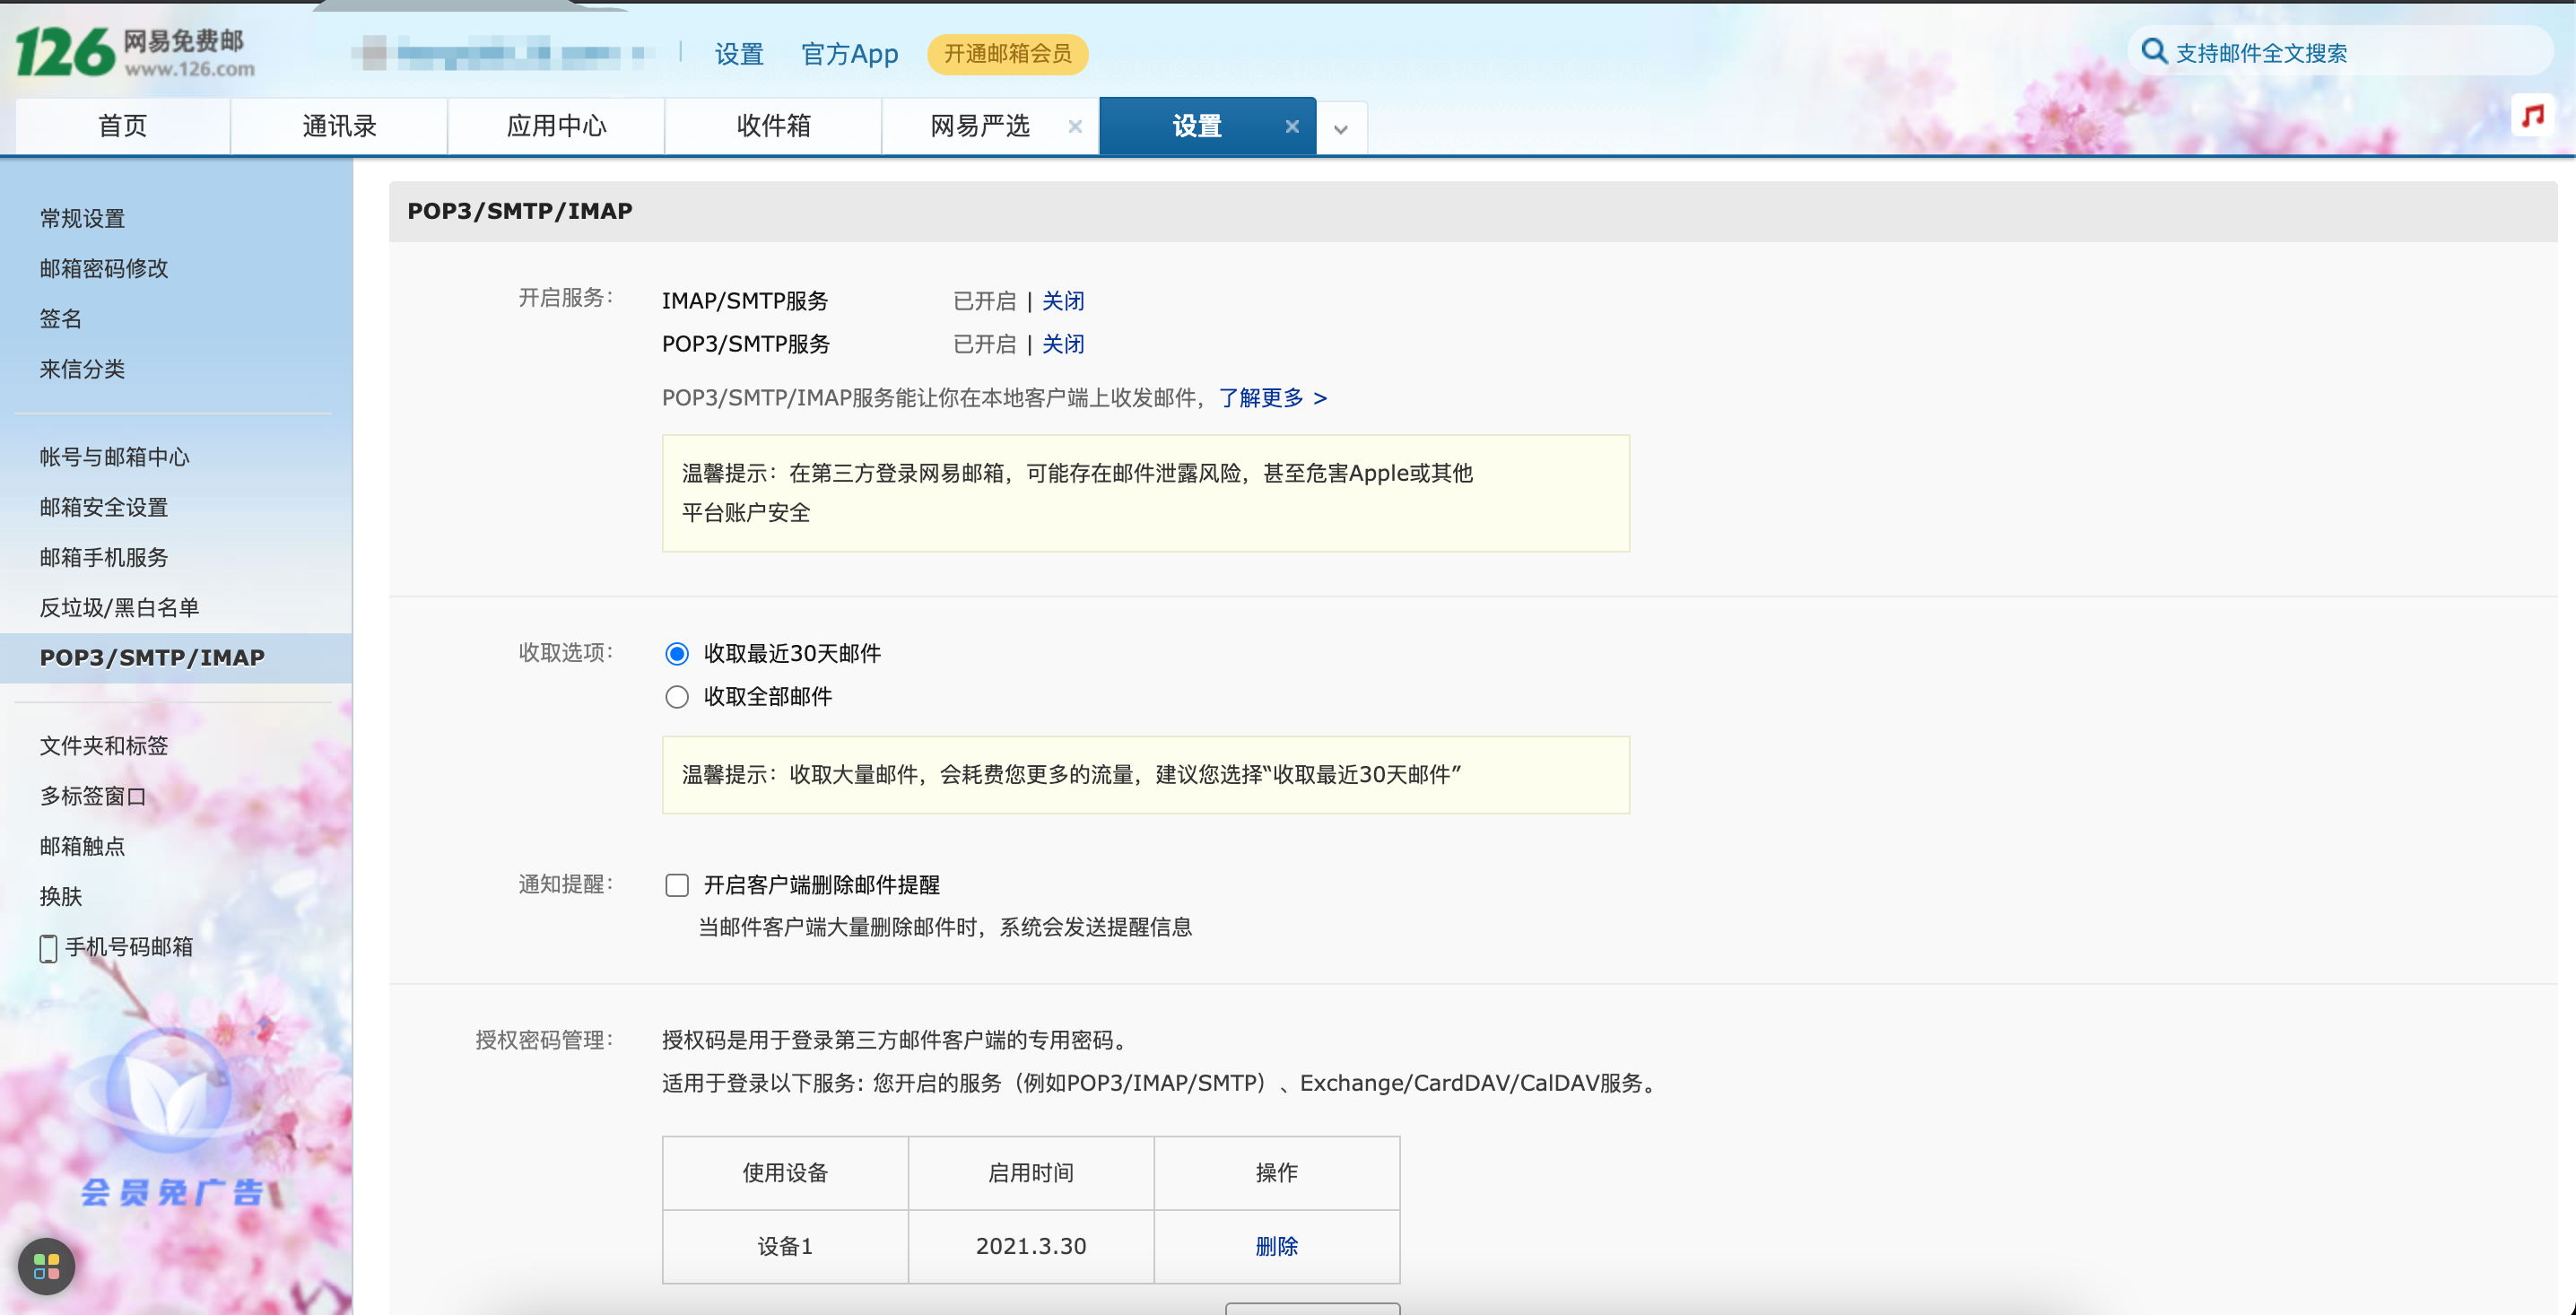
Task: Delete 设备1 authorization code
Action: pos(1277,1246)
